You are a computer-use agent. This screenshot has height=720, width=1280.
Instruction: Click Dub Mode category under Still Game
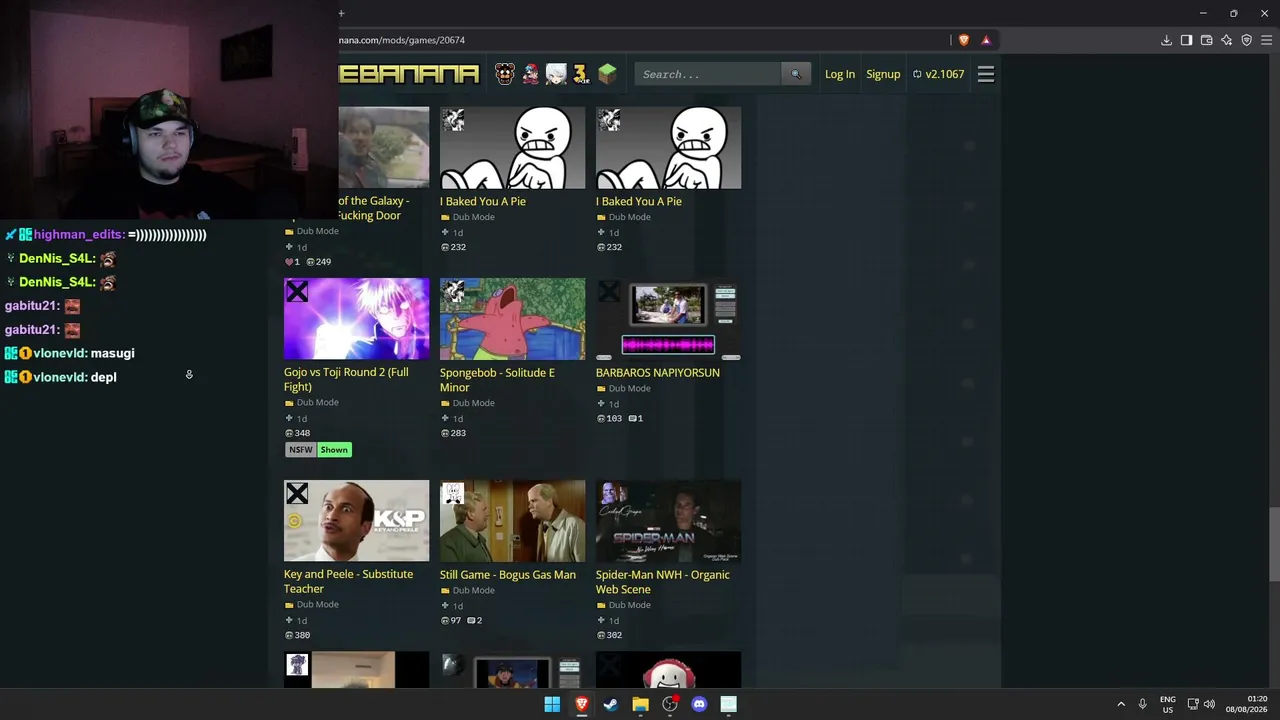tap(473, 591)
